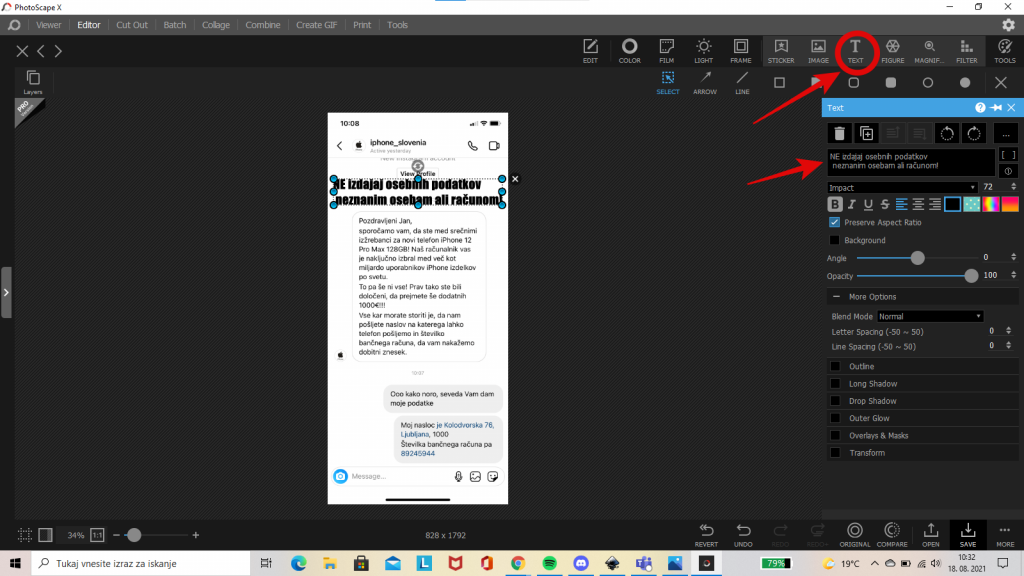
Task: Switch to the Batch tab
Action: [x=174, y=25]
